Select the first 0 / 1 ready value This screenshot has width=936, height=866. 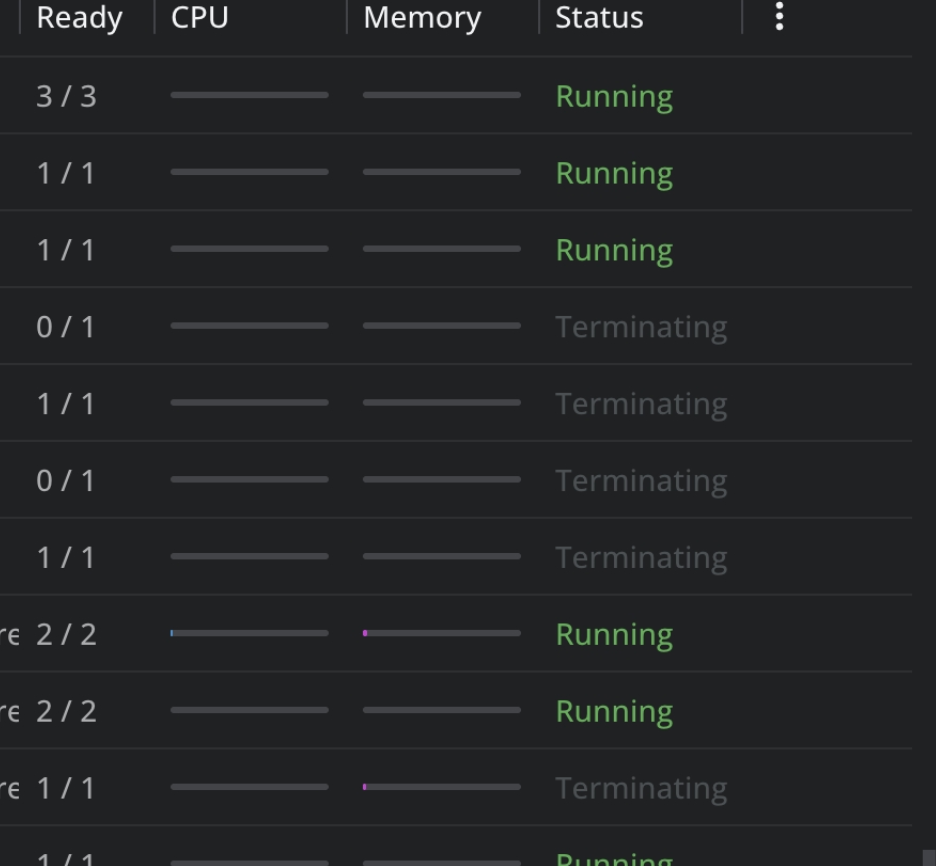tap(66, 327)
